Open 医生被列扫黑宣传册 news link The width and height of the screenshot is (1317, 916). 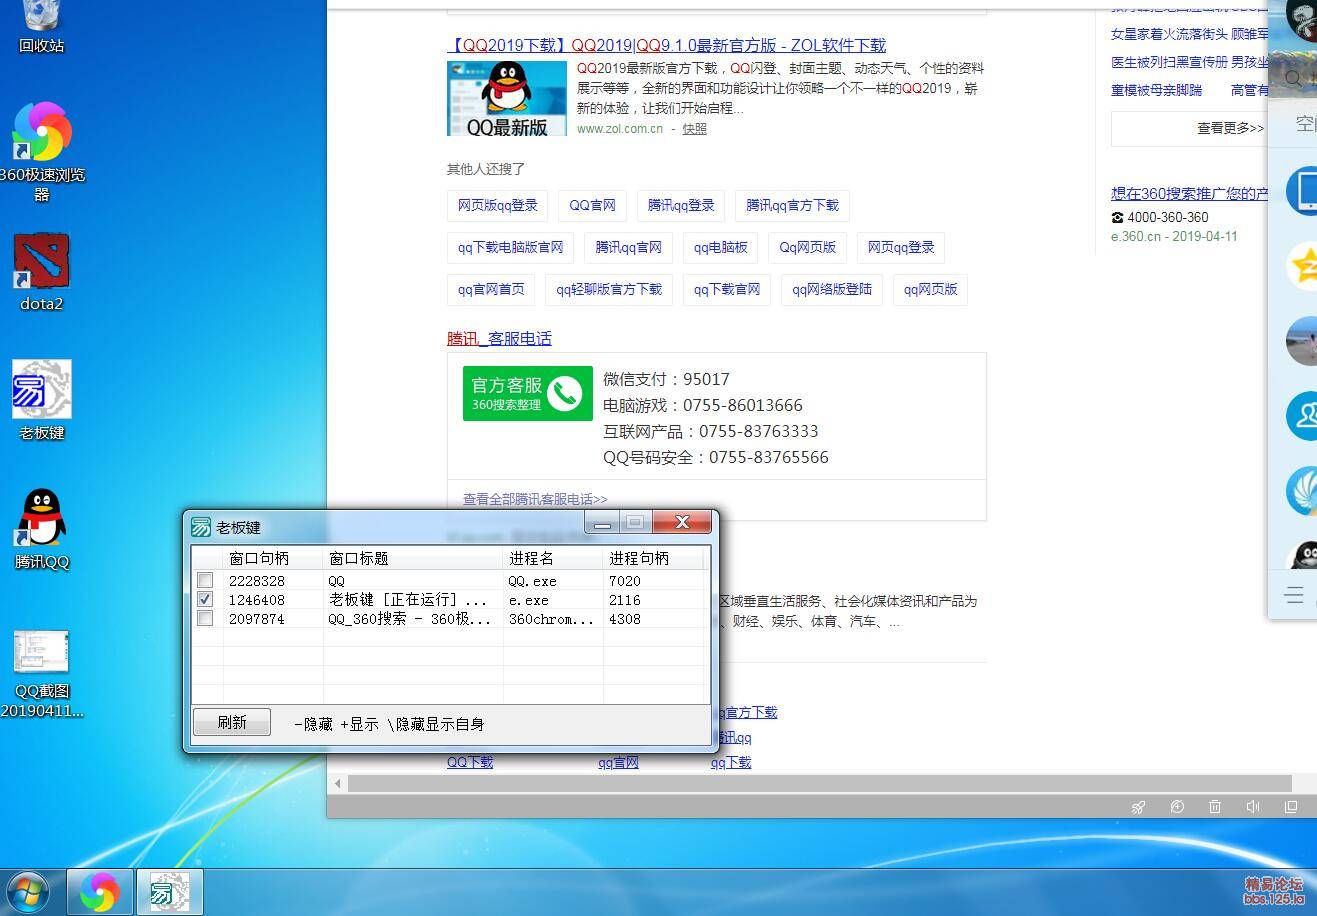pos(1169,62)
